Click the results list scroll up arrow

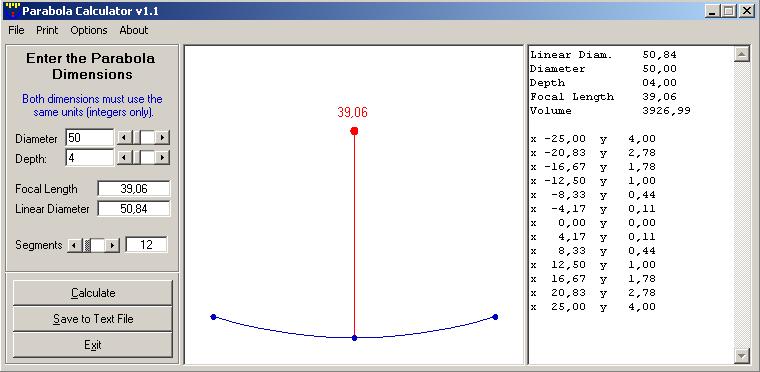click(x=742, y=54)
